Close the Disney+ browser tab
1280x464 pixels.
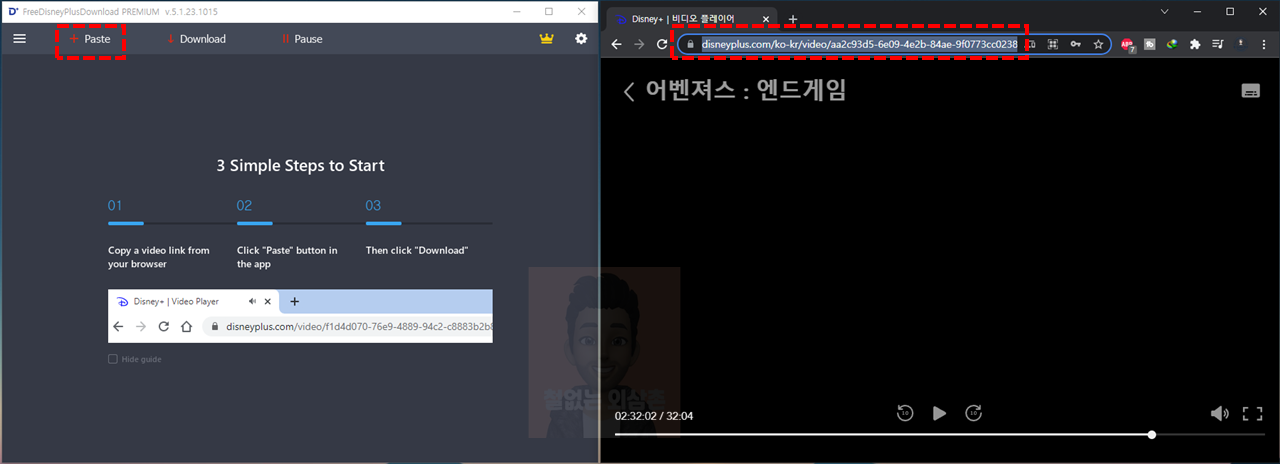pyautogui.click(x=766, y=19)
